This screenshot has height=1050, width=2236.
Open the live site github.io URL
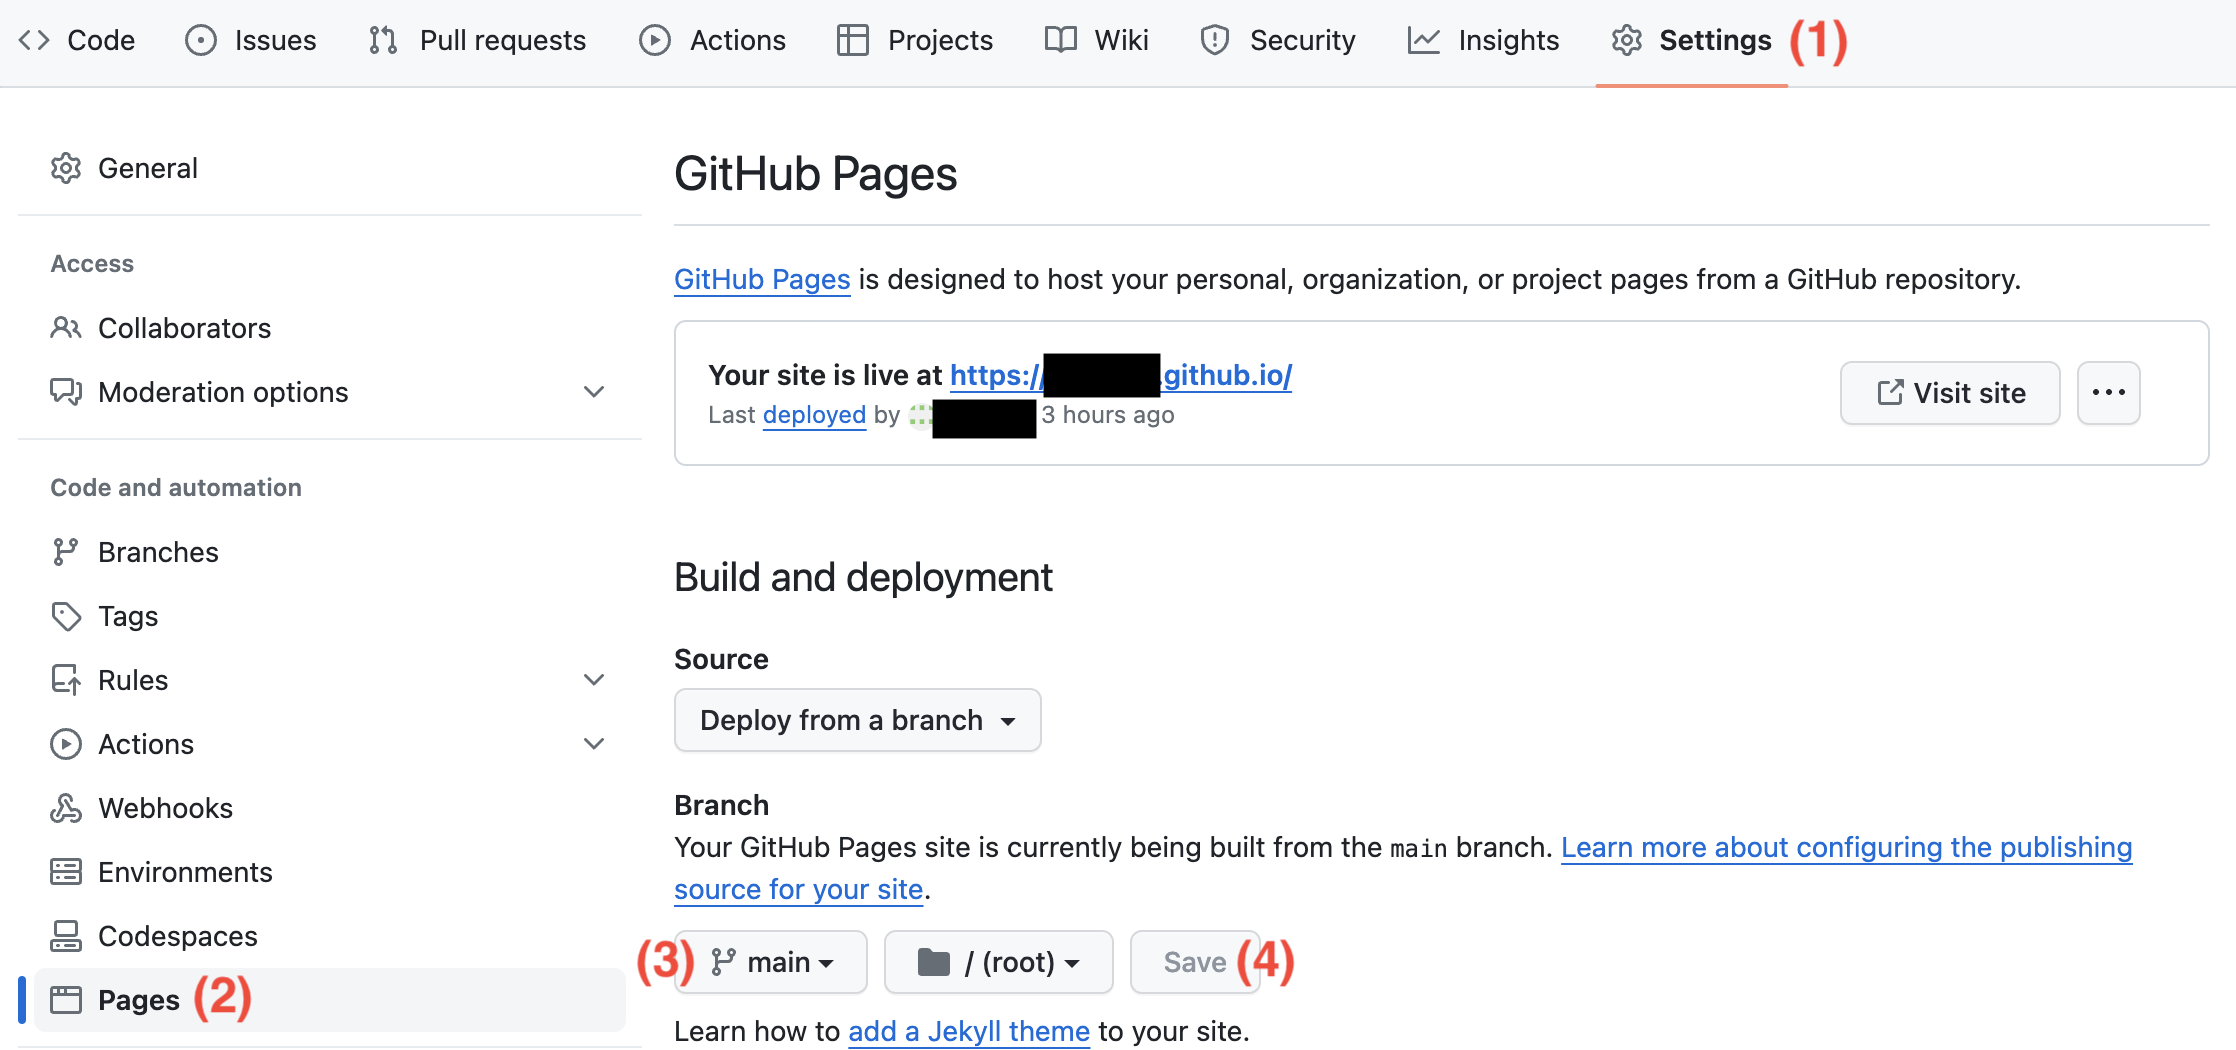click(1121, 375)
